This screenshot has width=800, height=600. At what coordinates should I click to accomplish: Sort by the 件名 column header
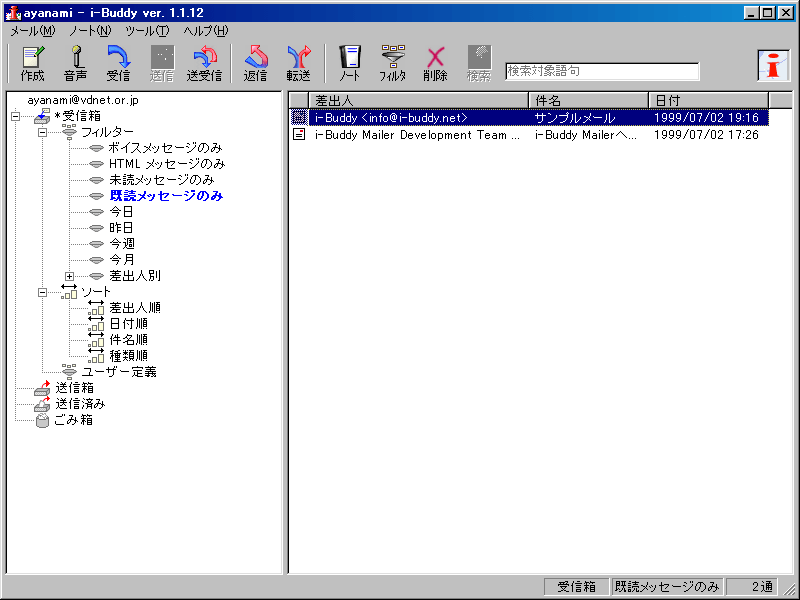tap(589, 101)
